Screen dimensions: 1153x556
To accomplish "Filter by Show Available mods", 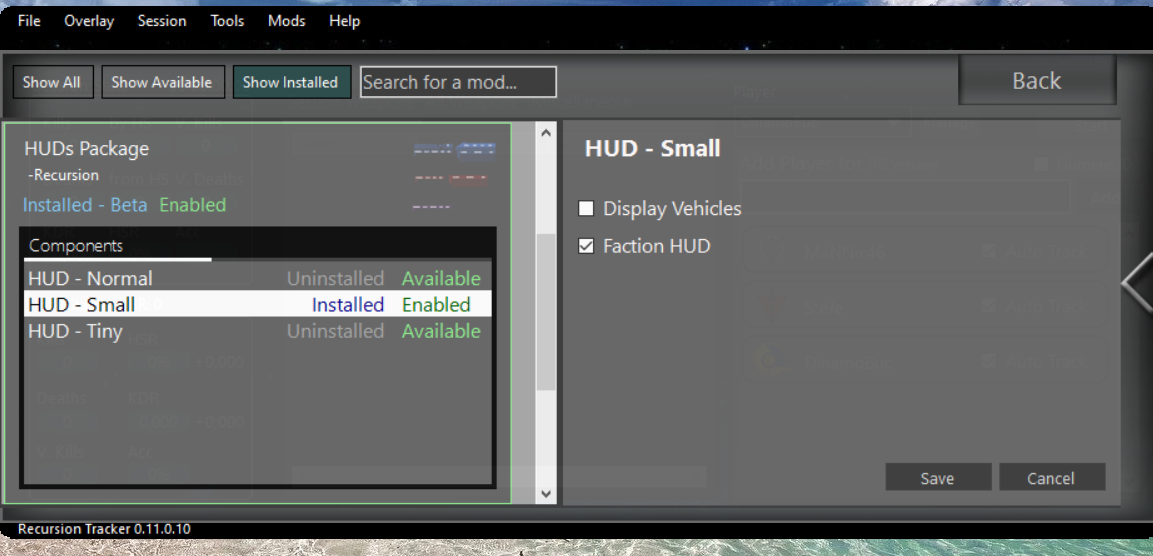I will pyautogui.click(x=161, y=82).
